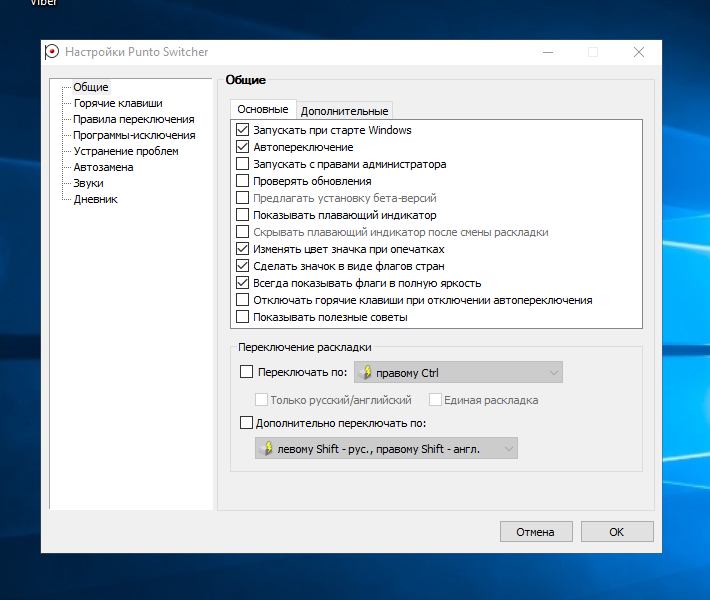
Task: Toggle the Автопереключение checkbox
Action: (x=242, y=147)
